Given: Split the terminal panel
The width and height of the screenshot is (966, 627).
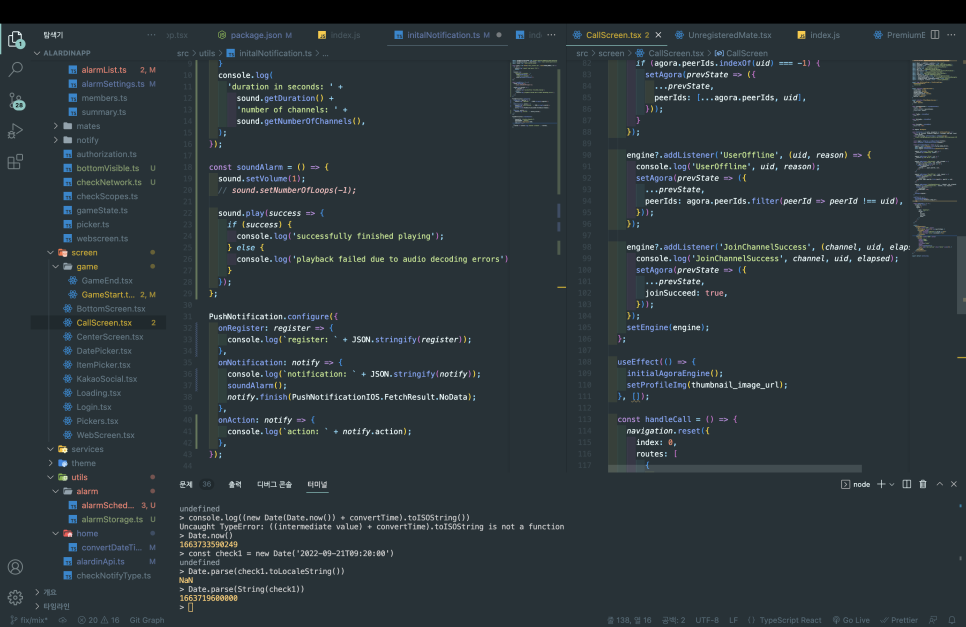Looking at the screenshot, I should pos(906,484).
